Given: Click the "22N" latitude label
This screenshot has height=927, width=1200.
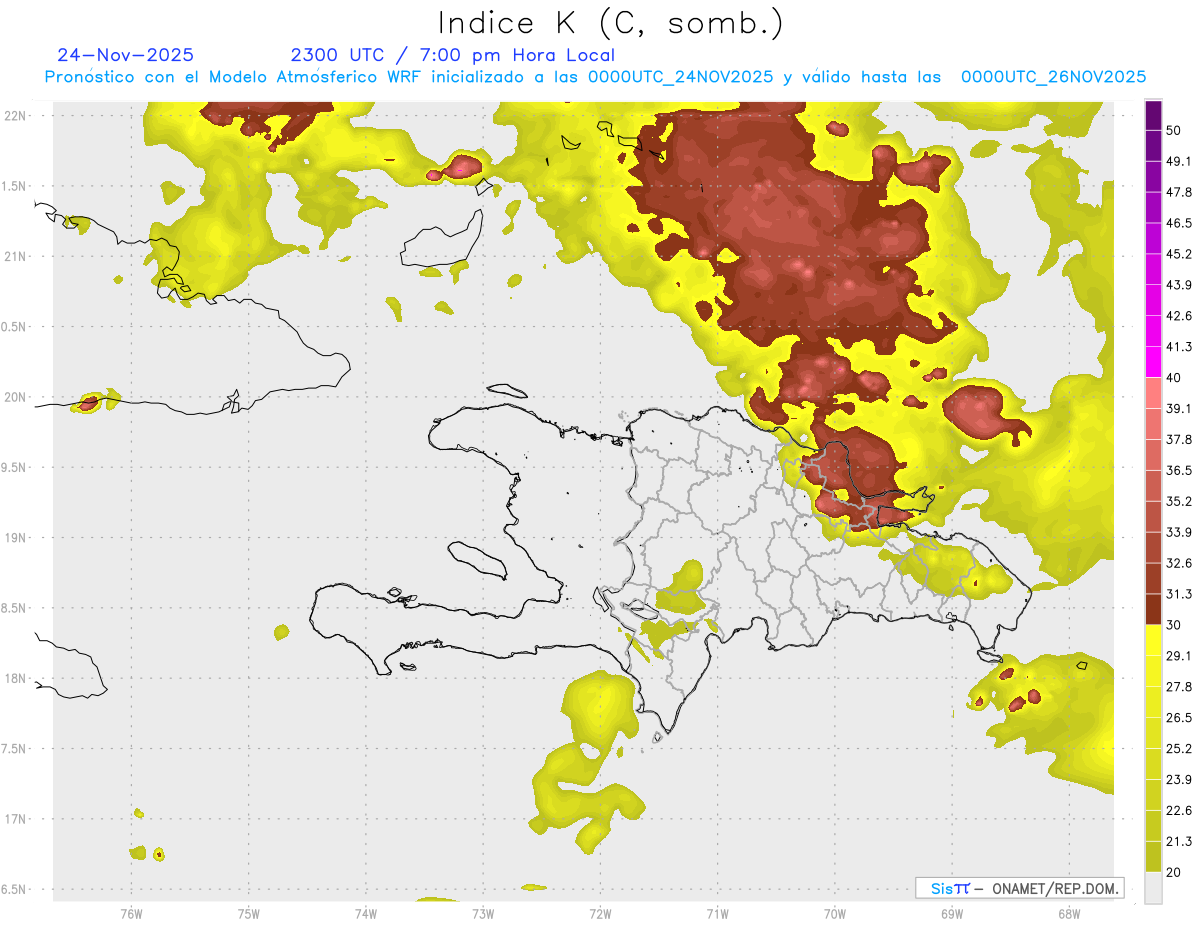Looking at the screenshot, I should coord(15,115).
